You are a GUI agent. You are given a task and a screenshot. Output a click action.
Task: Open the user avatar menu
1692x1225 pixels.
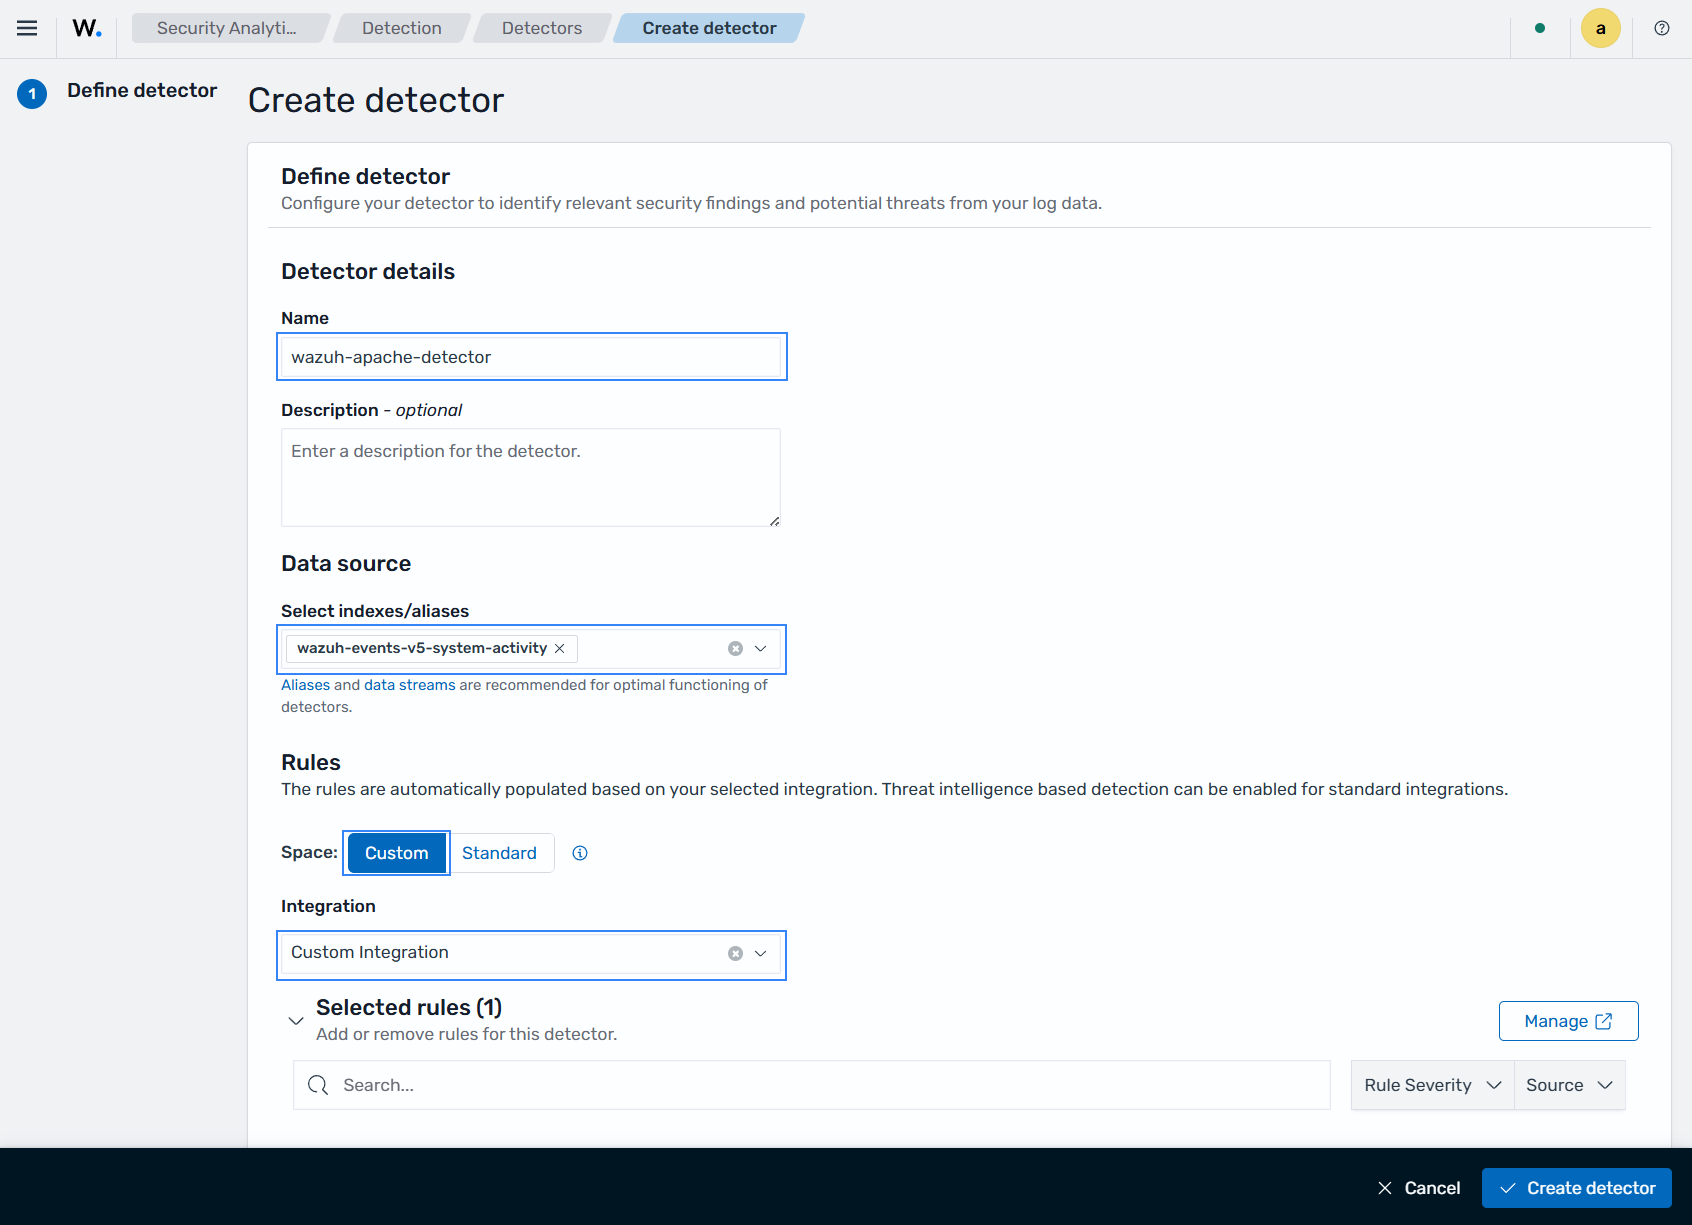1600,28
